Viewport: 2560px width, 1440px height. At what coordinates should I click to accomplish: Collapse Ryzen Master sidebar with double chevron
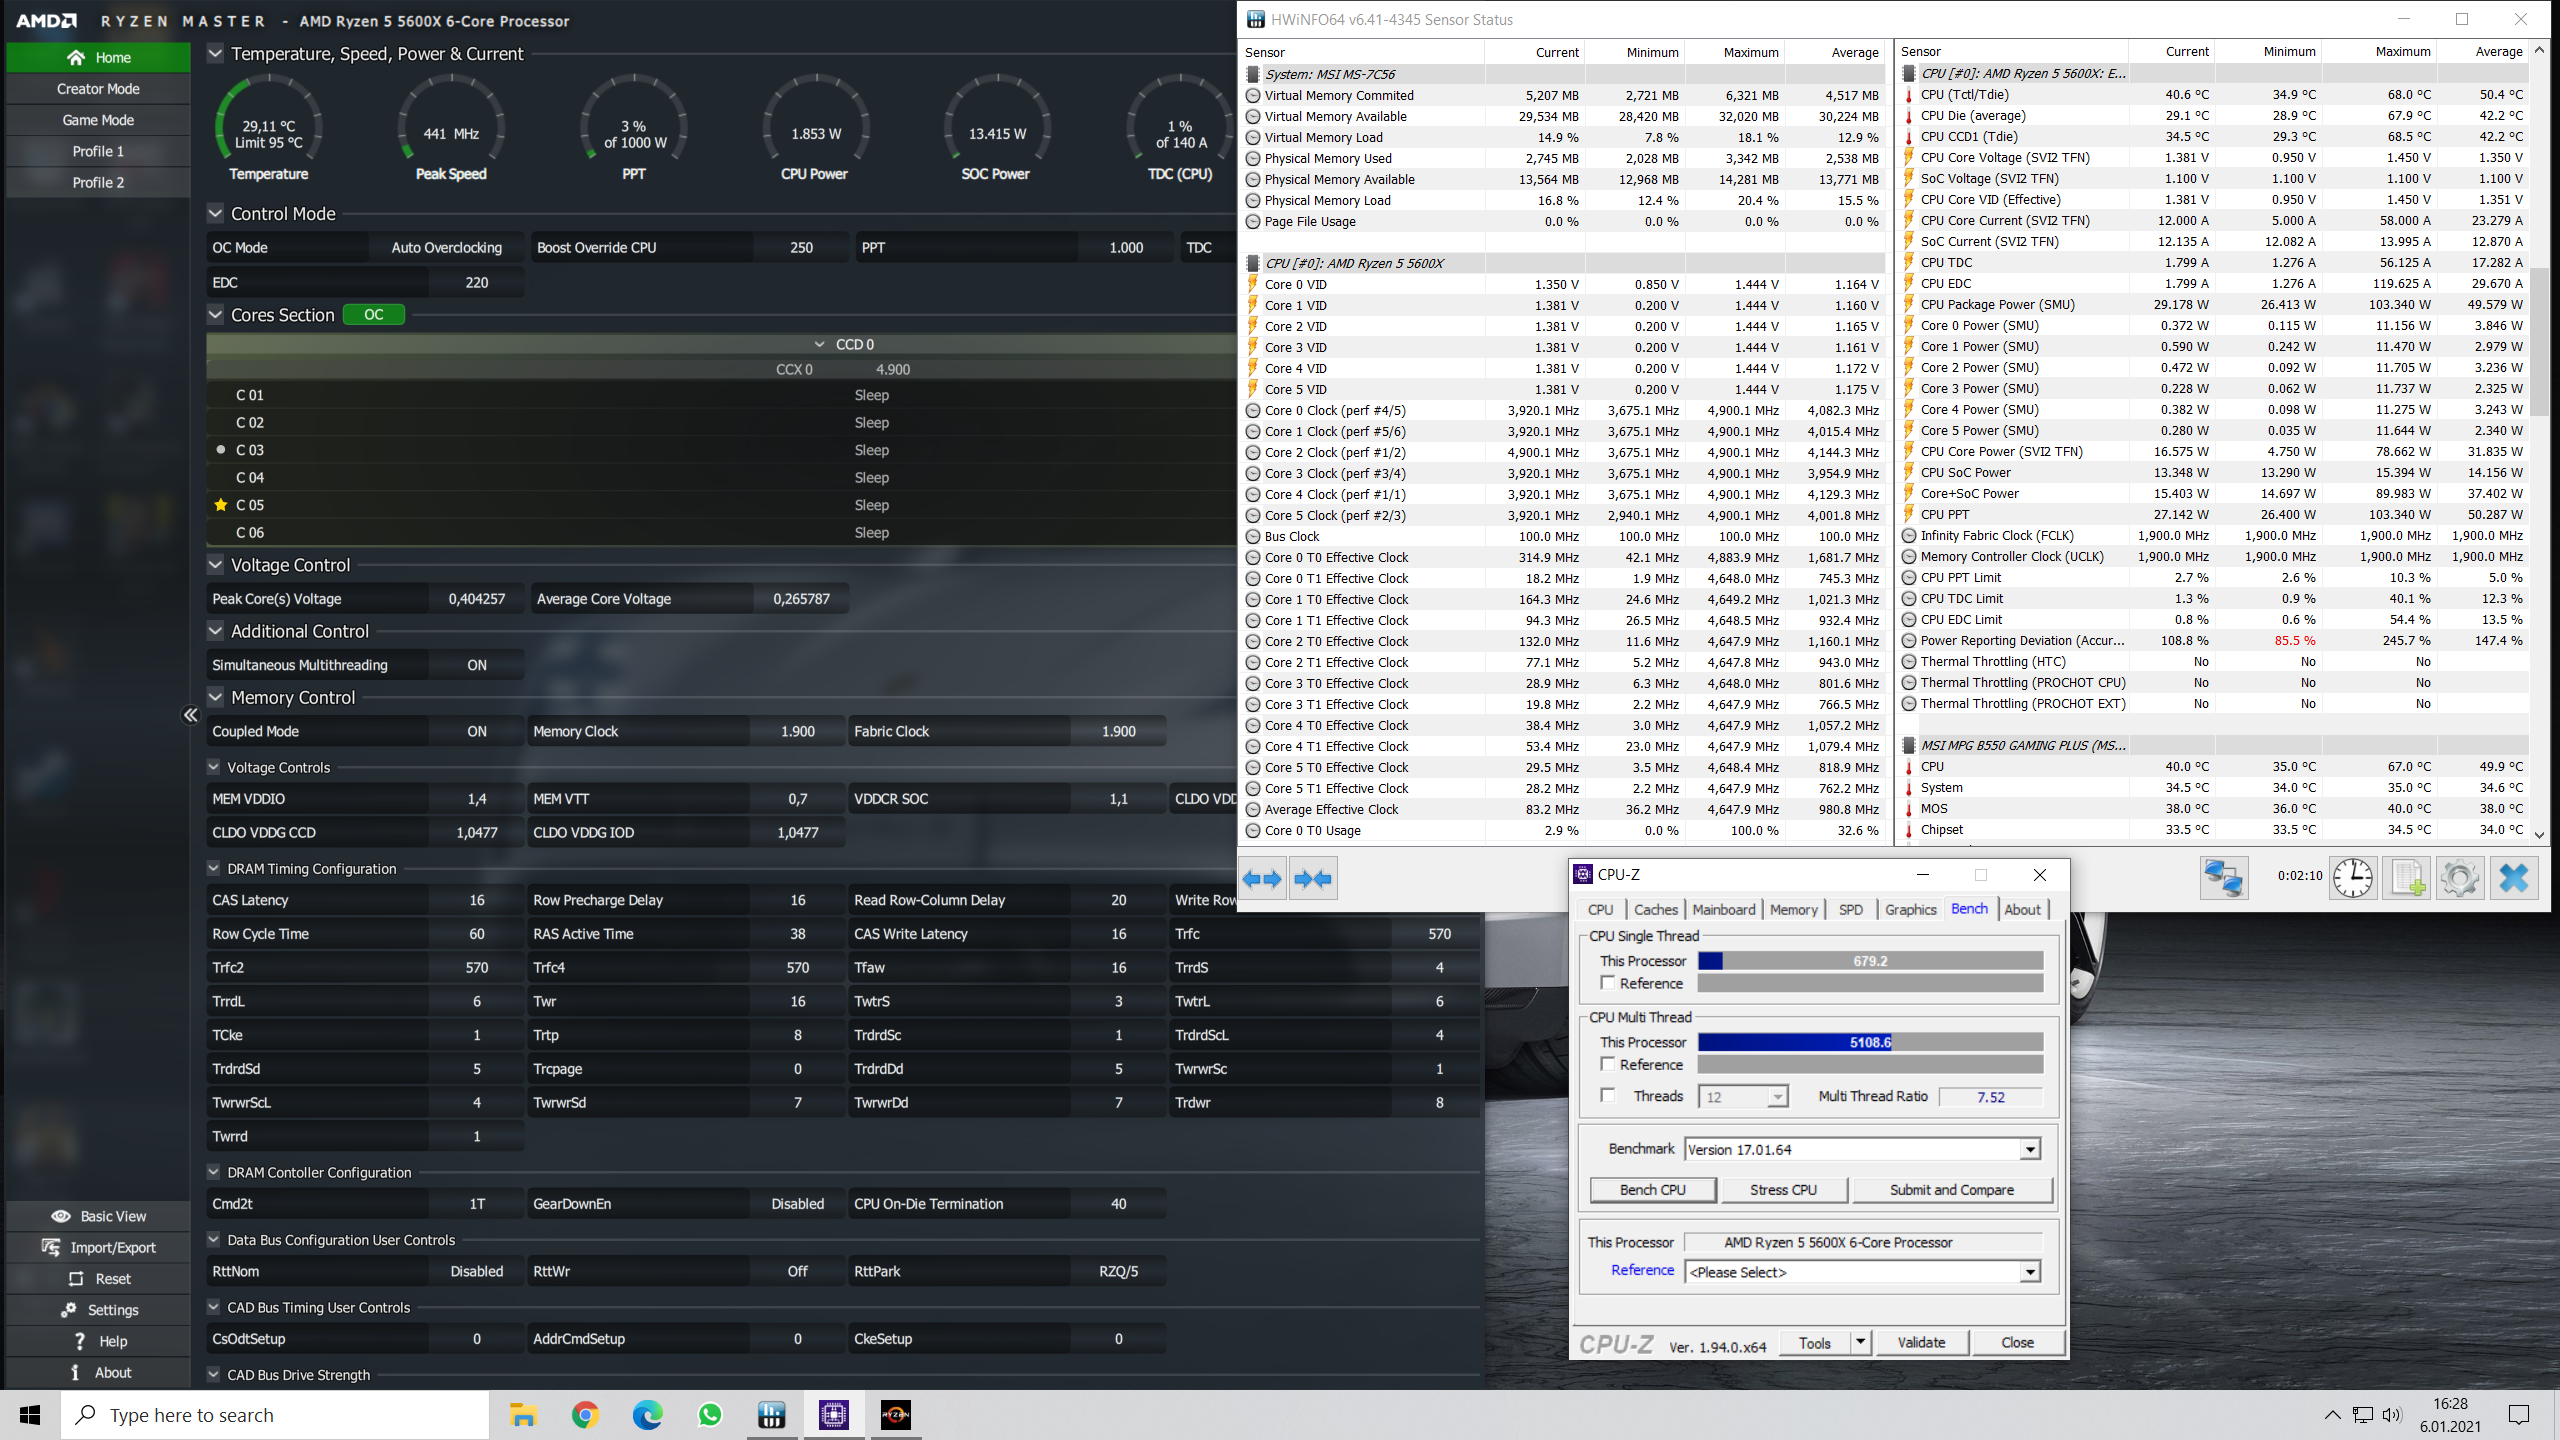pos(191,715)
